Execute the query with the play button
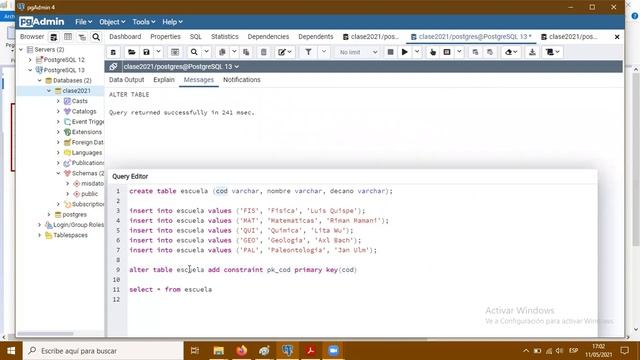Image resolution: width=640 pixels, height=360 pixels. click(x=404, y=52)
